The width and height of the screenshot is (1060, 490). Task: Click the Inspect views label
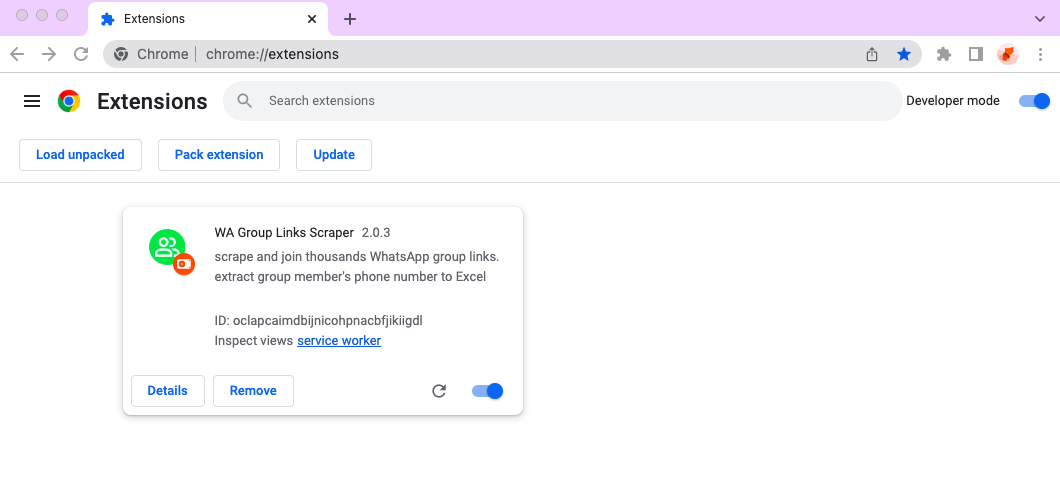point(254,341)
